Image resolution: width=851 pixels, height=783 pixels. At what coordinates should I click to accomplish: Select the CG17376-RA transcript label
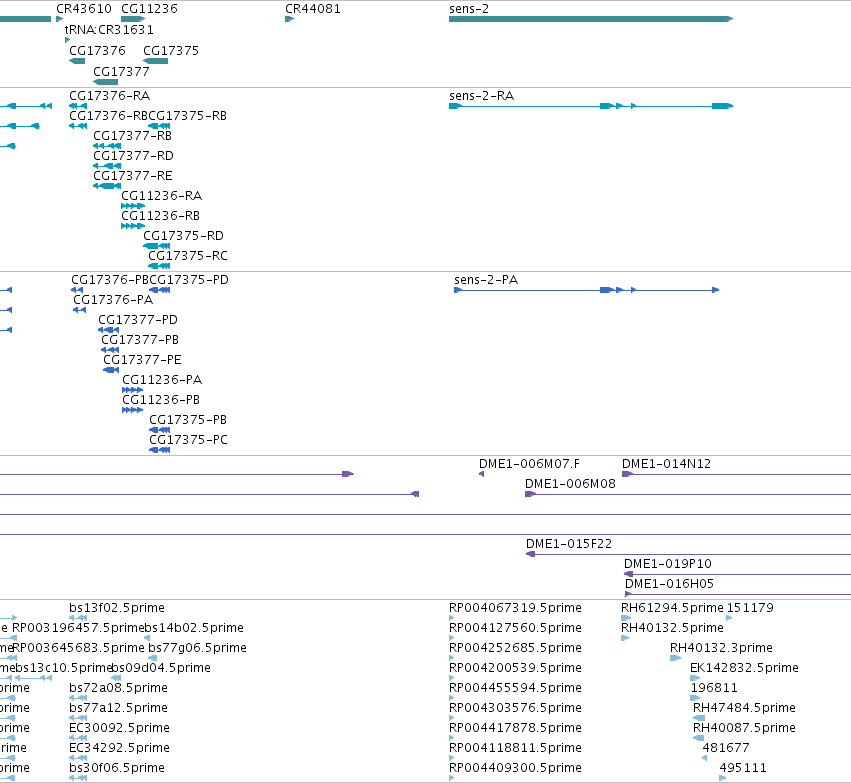coord(110,96)
